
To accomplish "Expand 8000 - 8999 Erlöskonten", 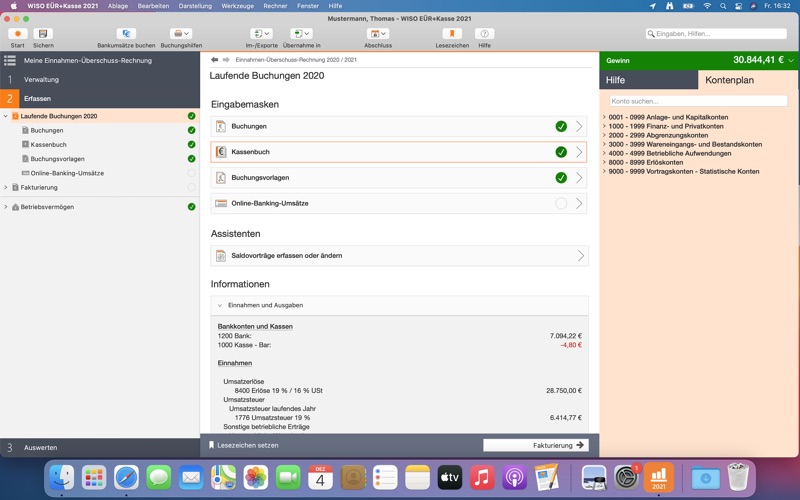I will click(x=604, y=163).
